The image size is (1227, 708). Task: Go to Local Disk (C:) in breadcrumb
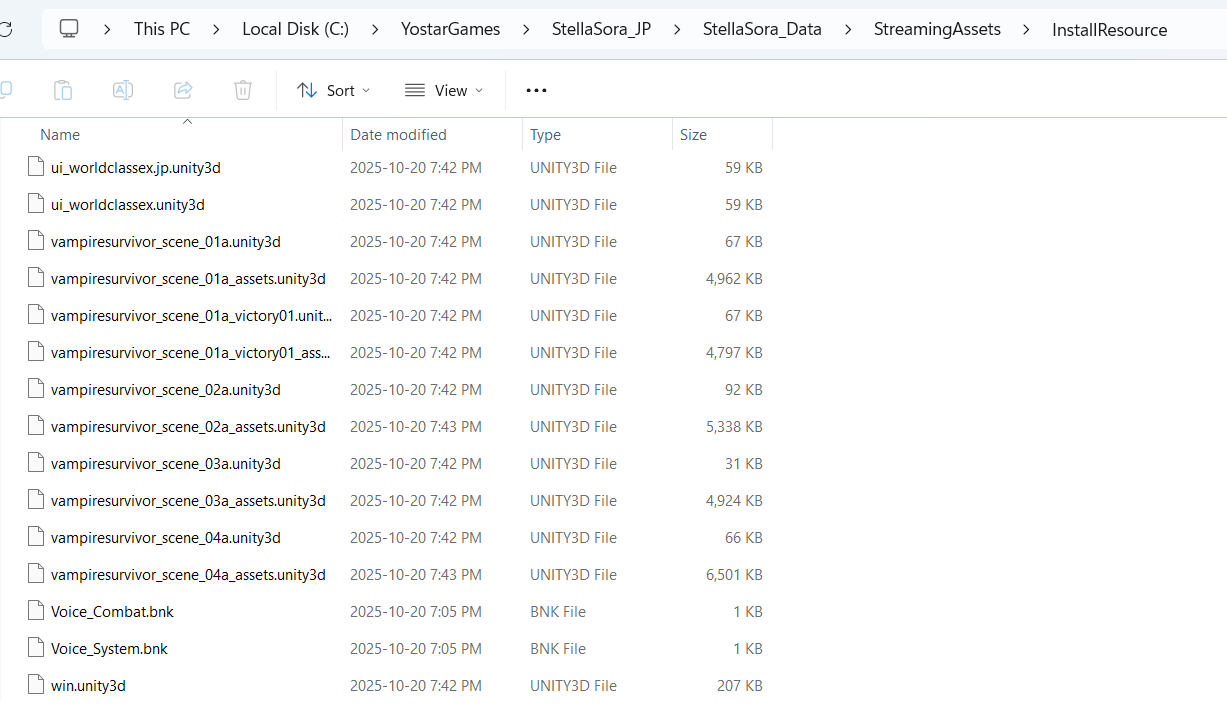(296, 29)
